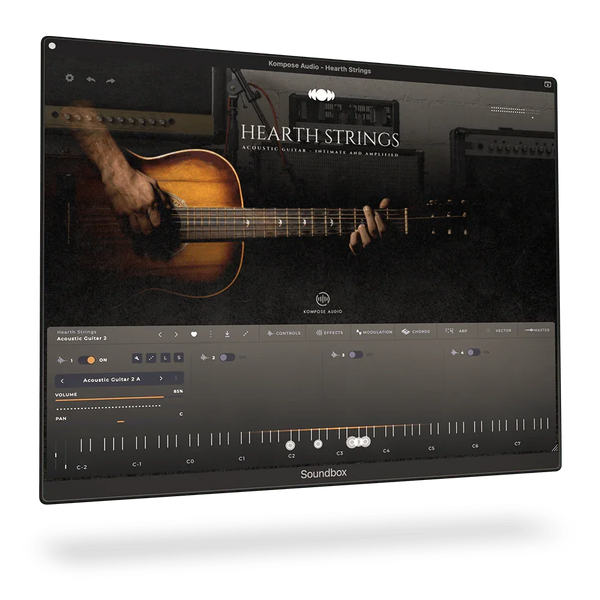Click the white logo above Hearth Strings title
The width and height of the screenshot is (600, 600).
tap(321, 95)
